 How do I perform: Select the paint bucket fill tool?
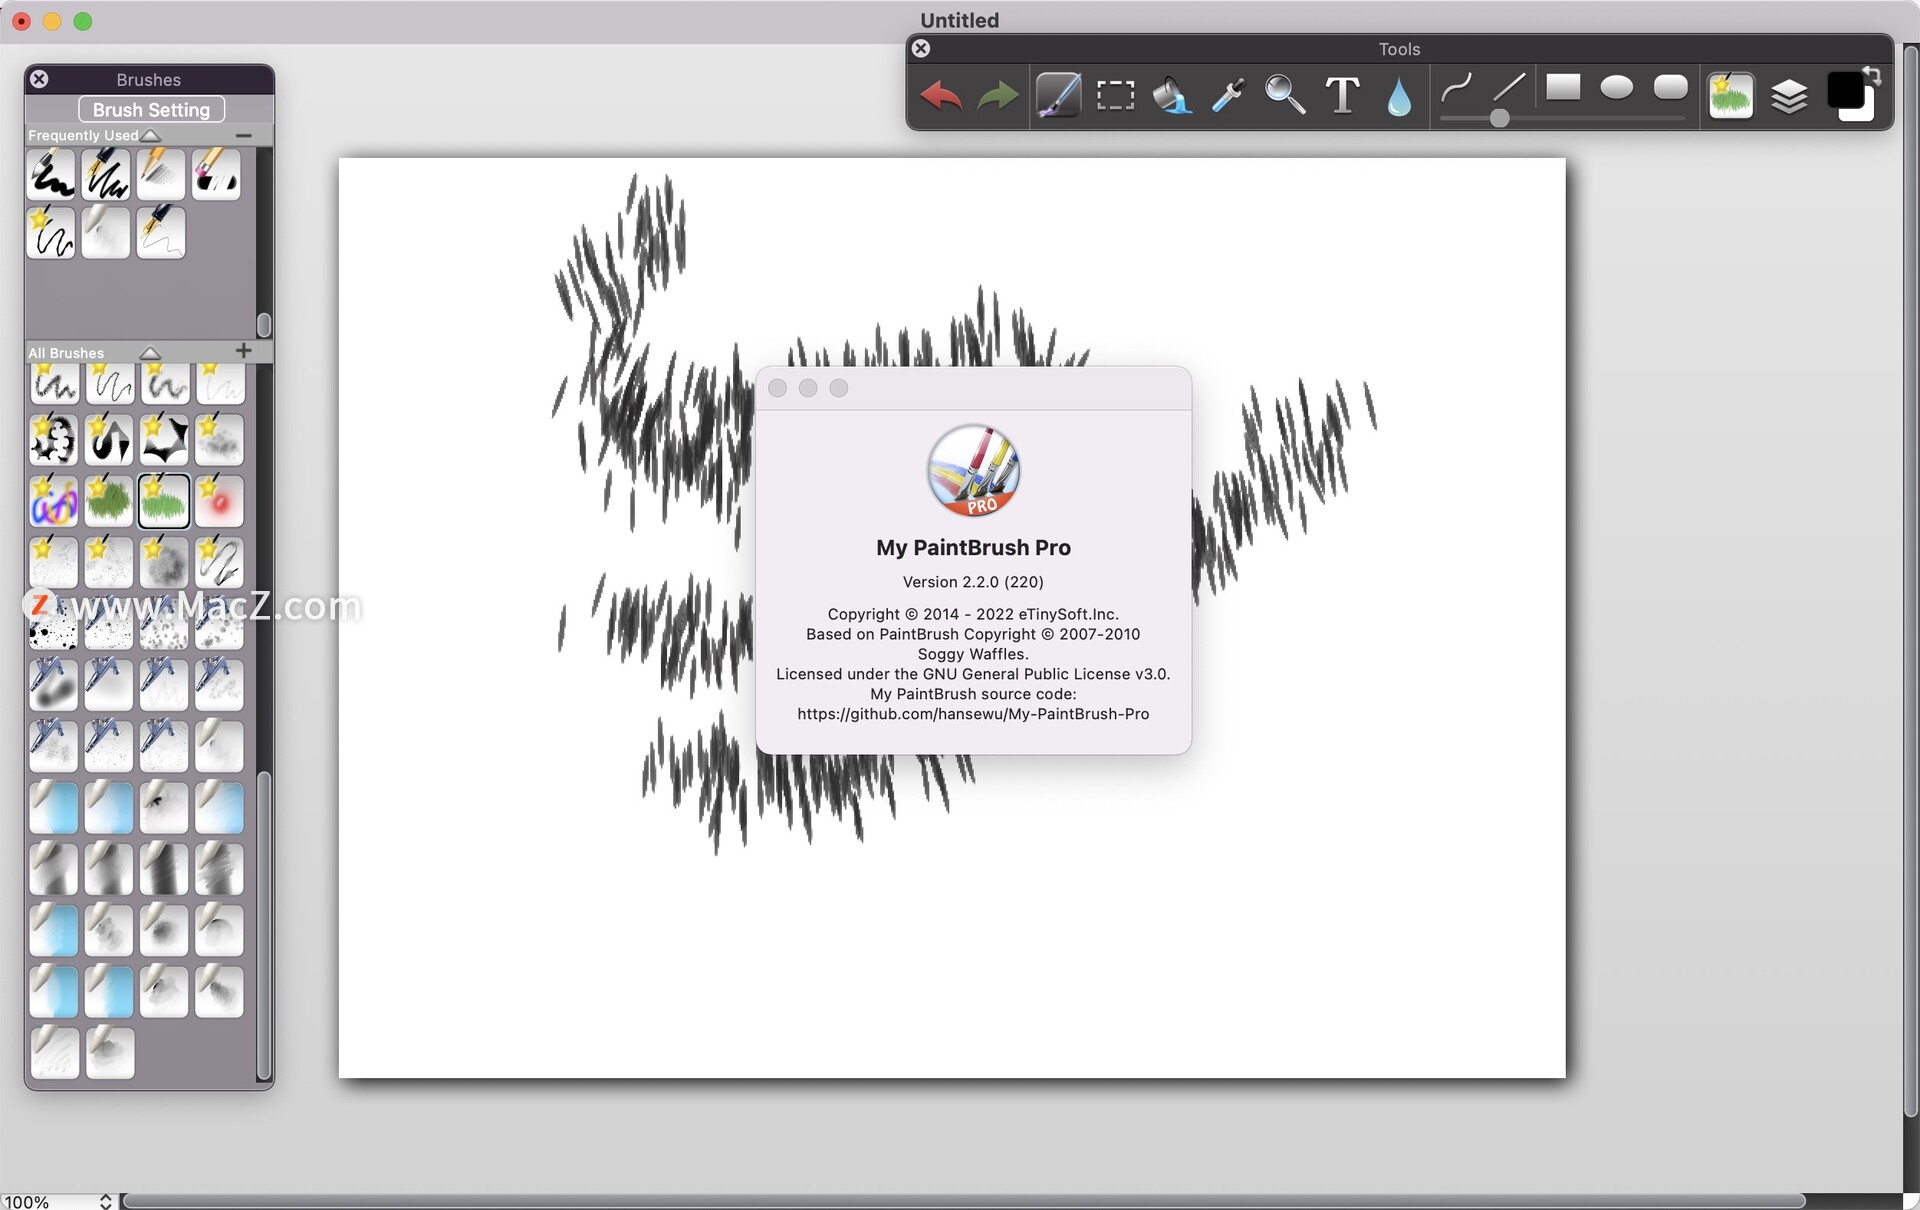click(1171, 96)
